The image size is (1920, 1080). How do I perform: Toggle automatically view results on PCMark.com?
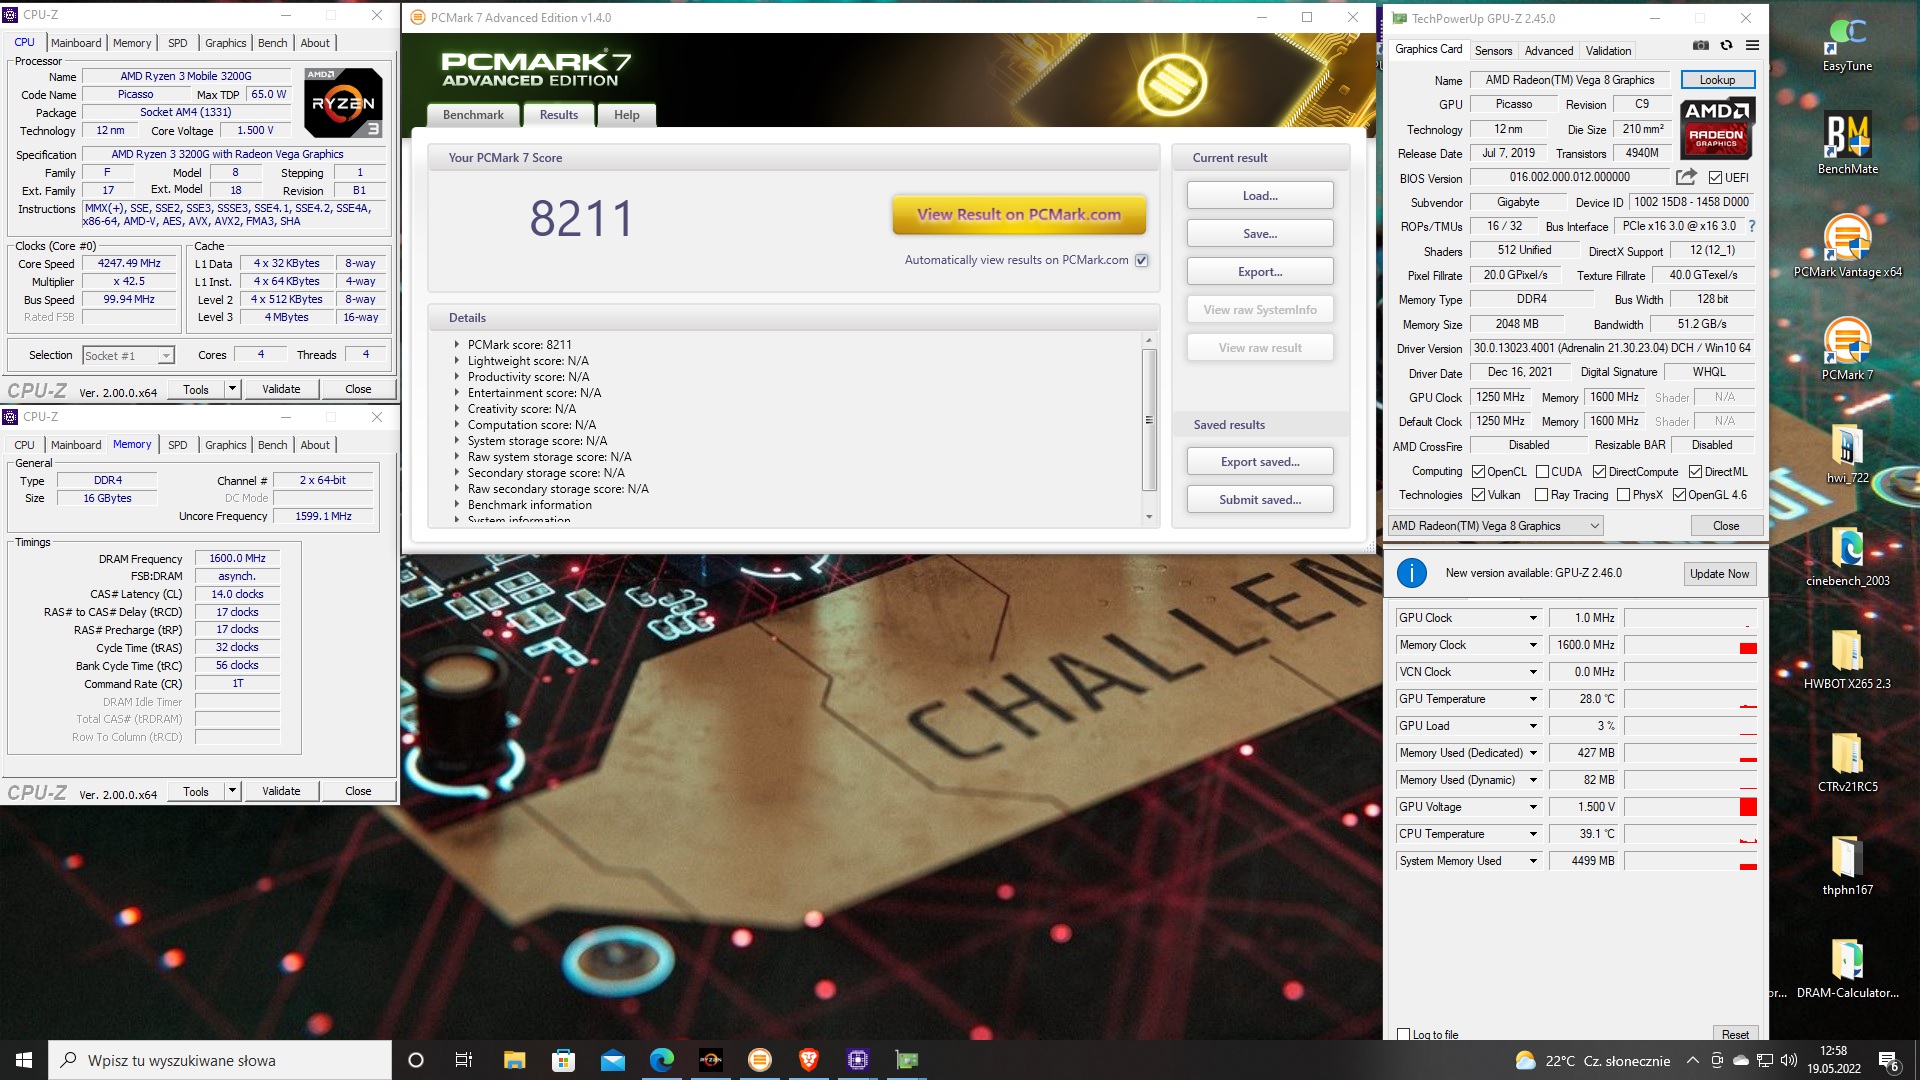click(x=1141, y=260)
